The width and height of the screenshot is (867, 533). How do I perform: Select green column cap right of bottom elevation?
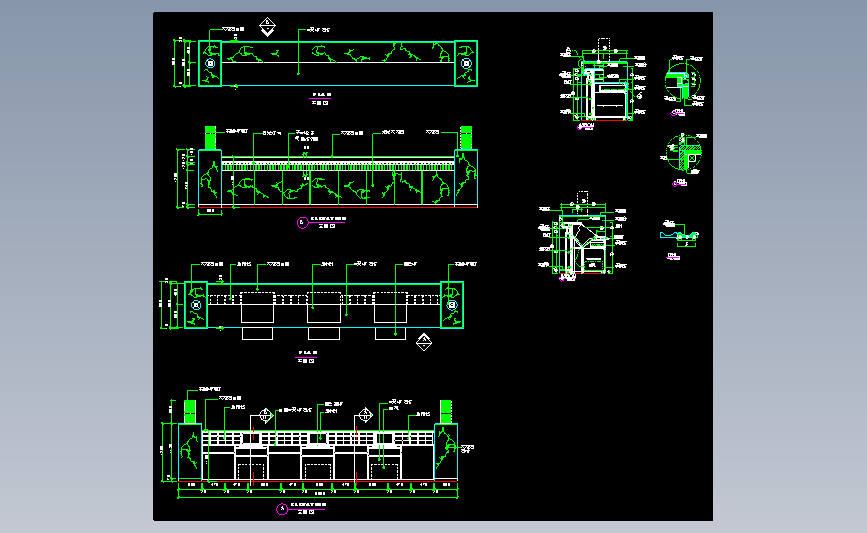pyautogui.click(x=446, y=412)
